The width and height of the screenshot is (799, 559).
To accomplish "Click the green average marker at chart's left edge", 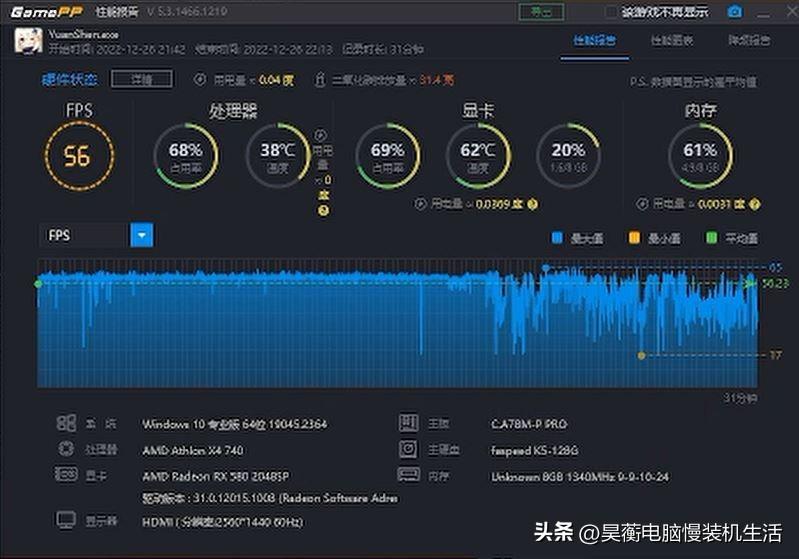I will [38, 283].
